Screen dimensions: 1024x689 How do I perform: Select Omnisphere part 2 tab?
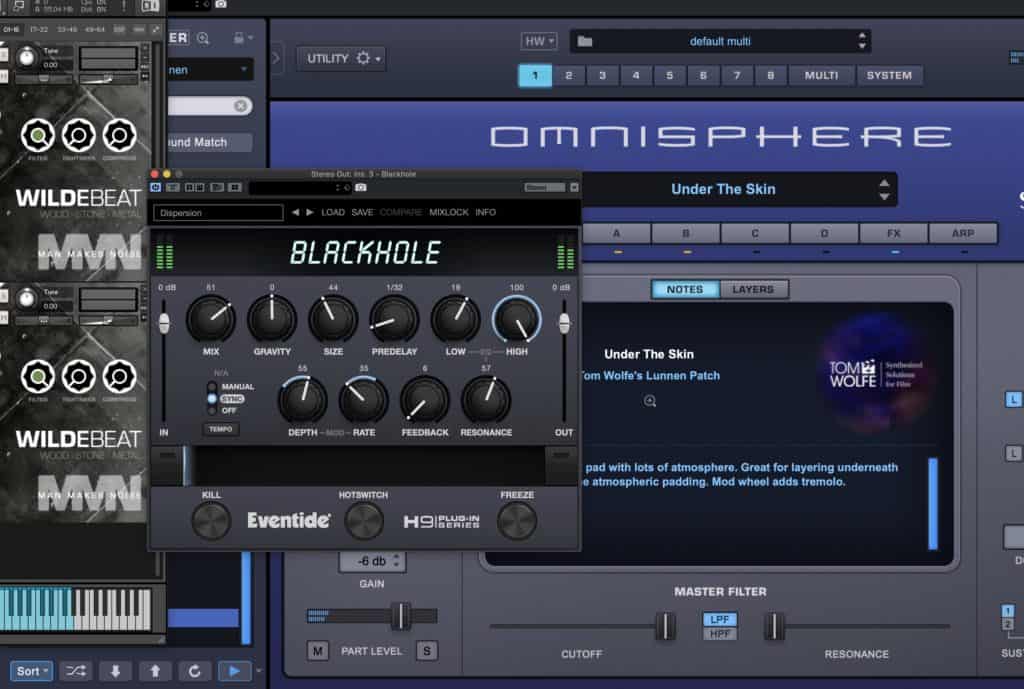(x=569, y=75)
